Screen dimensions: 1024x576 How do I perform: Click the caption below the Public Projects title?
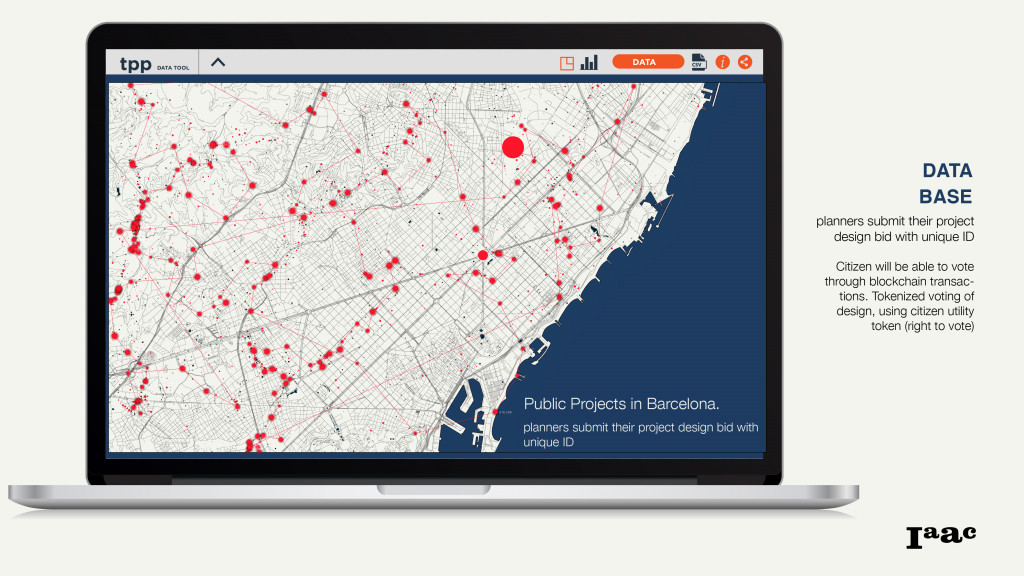pyautogui.click(x=640, y=433)
